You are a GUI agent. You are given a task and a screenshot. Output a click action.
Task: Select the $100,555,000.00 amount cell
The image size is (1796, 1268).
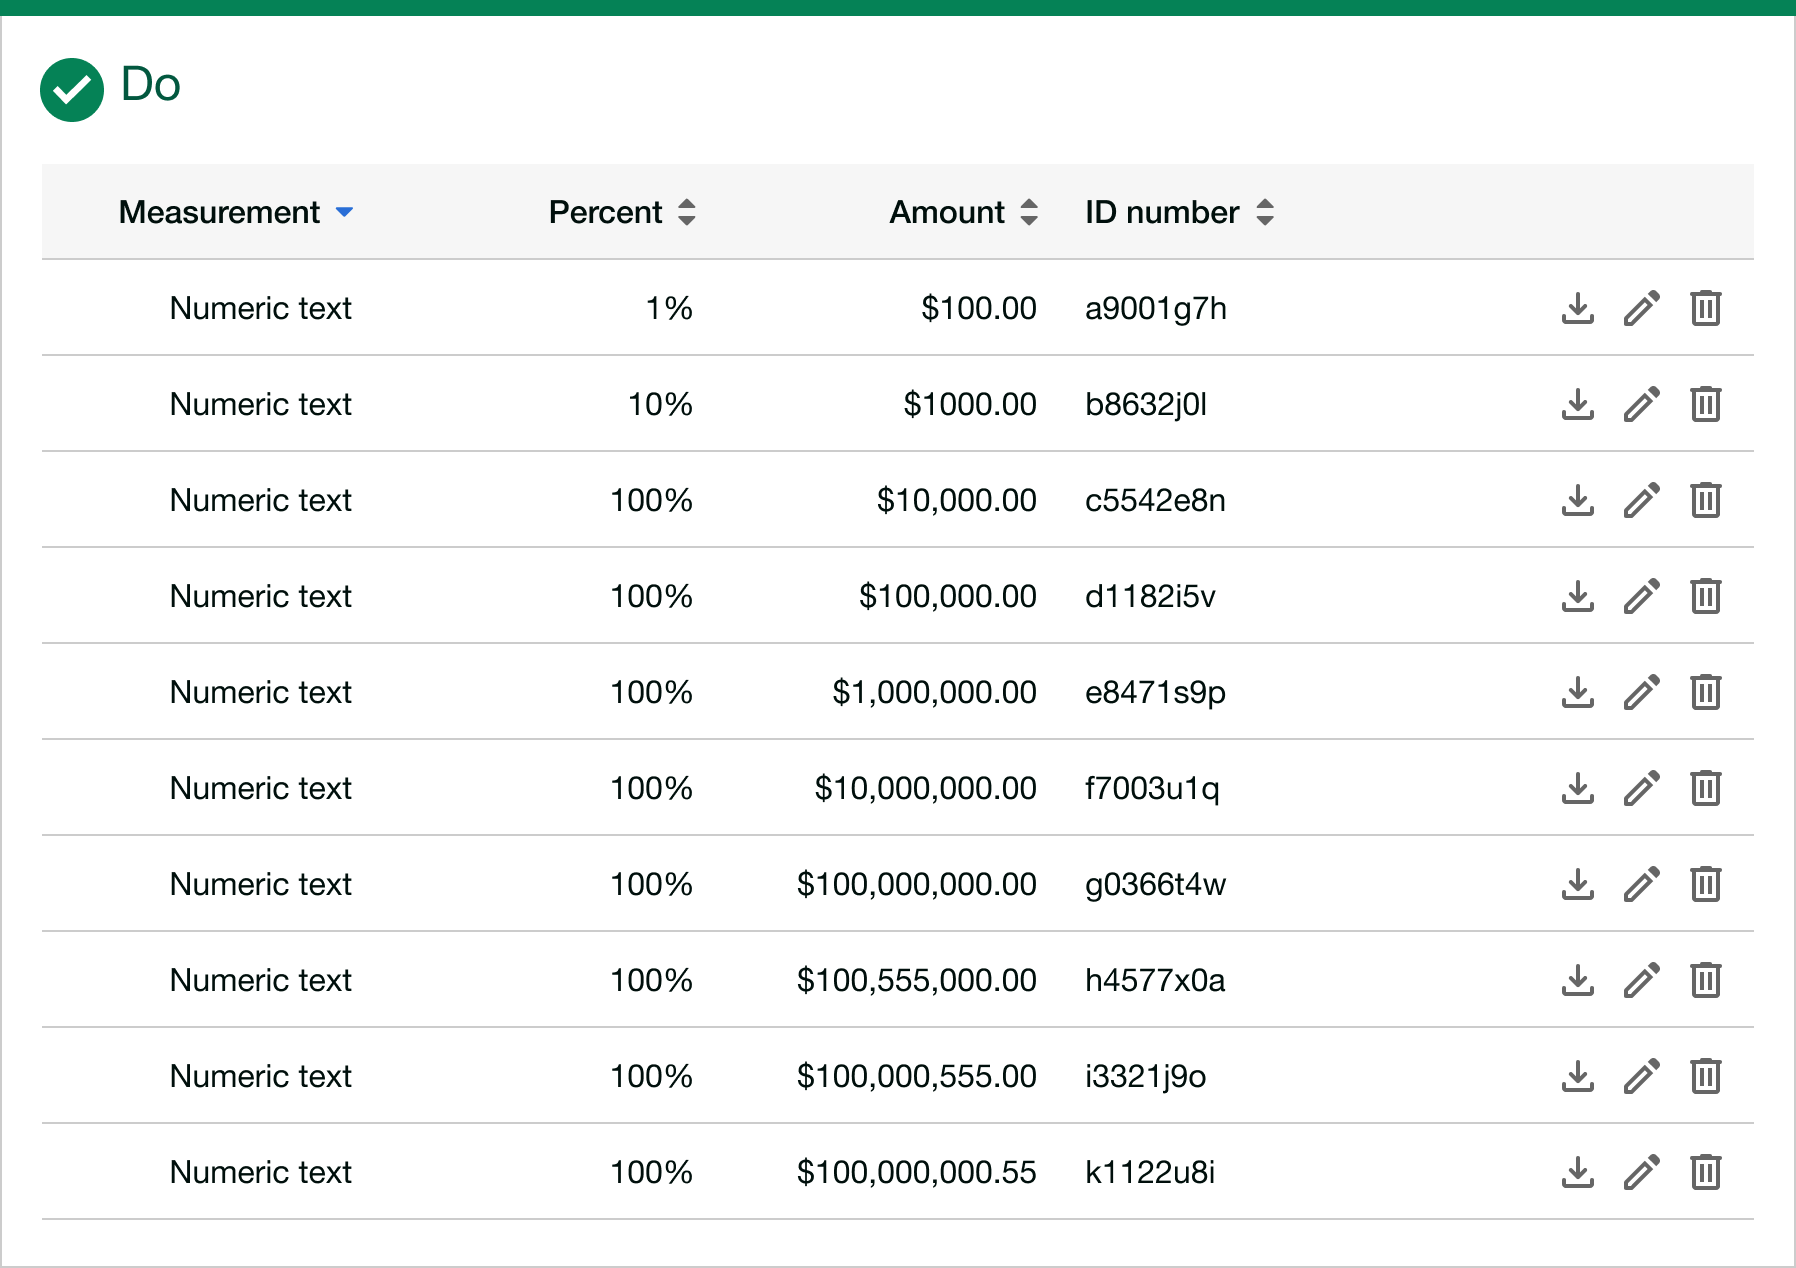point(916,980)
